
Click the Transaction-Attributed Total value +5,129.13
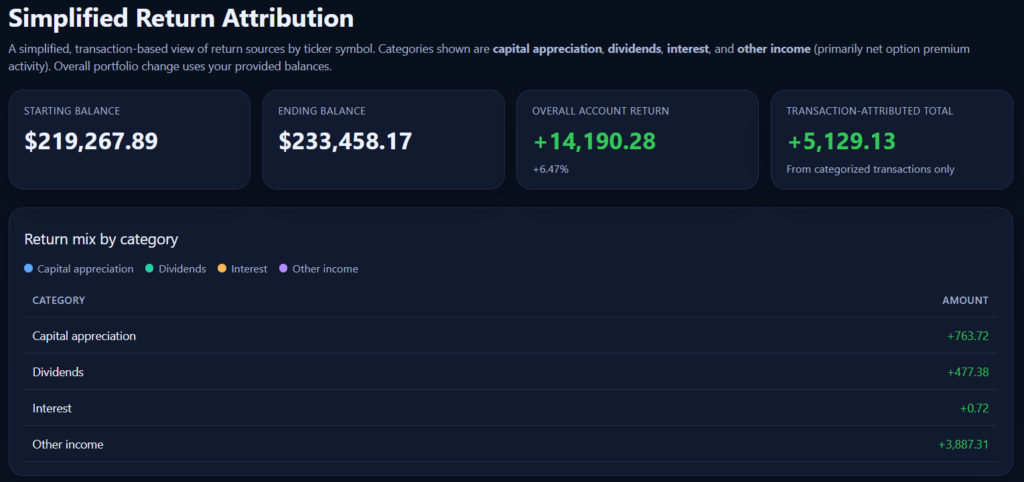(841, 141)
